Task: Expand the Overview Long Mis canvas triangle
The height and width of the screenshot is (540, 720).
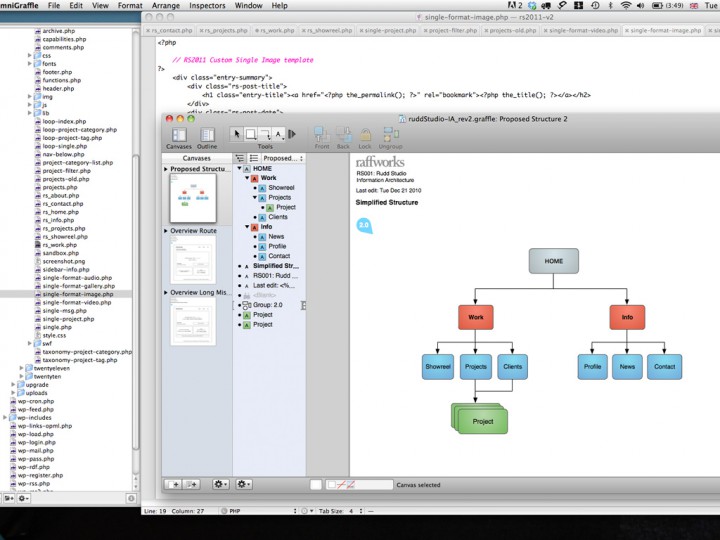Action: pyautogui.click(x=166, y=292)
